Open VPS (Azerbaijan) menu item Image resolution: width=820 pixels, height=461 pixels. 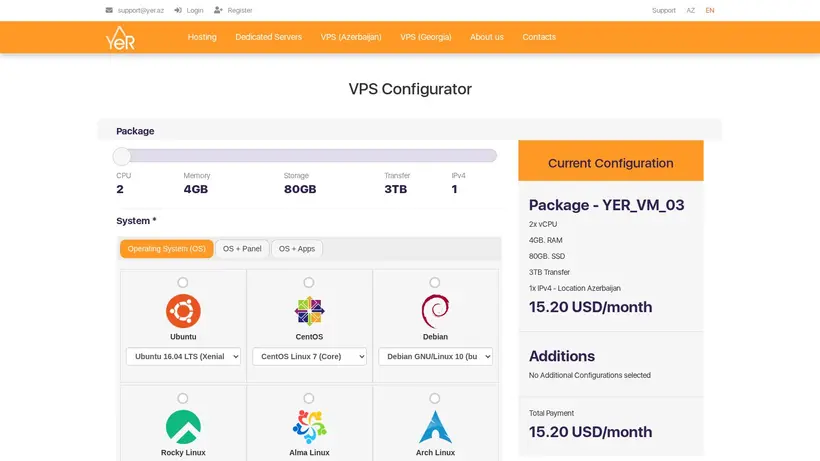tap(351, 37)
